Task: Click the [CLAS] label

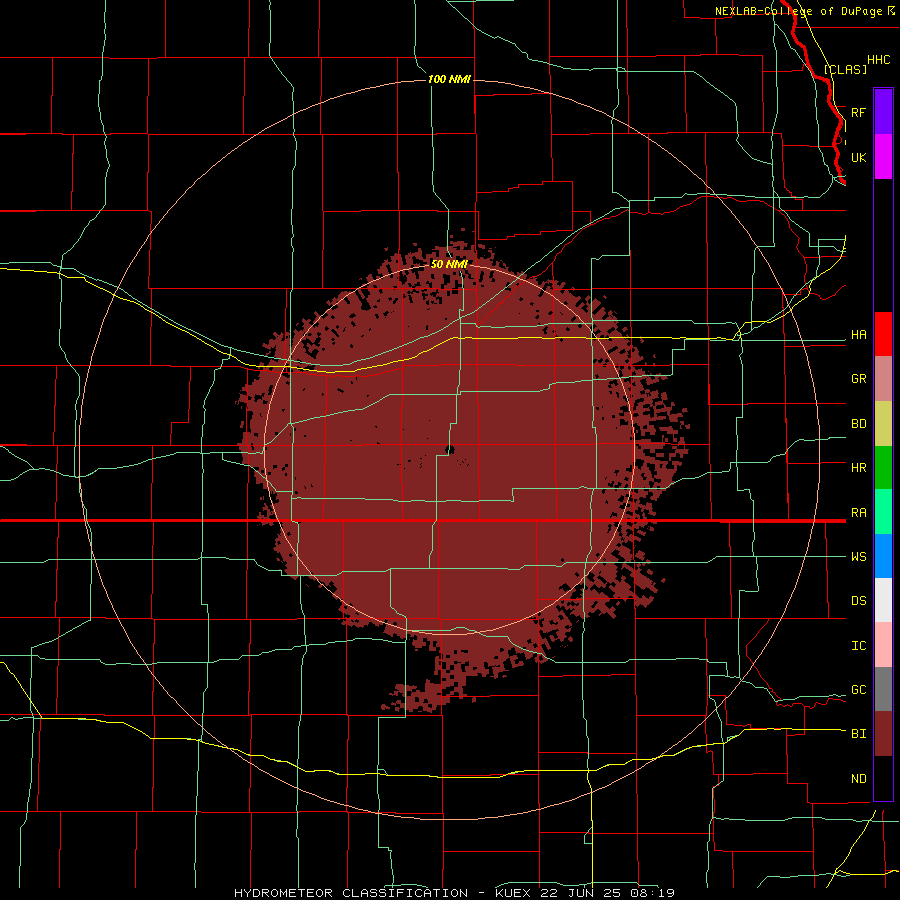Action: (845, 69)
